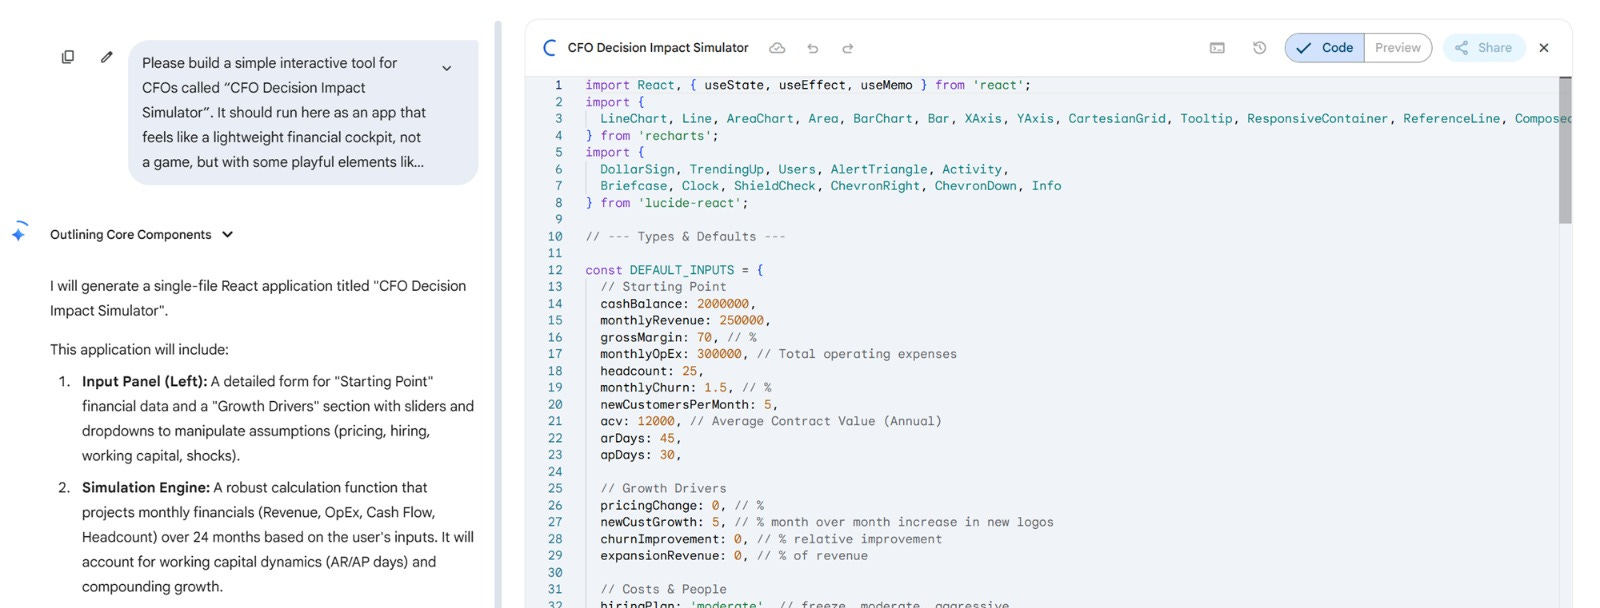Switch to the Code view
This screenshot has width=1600, height=608.
click(1325, 48)
